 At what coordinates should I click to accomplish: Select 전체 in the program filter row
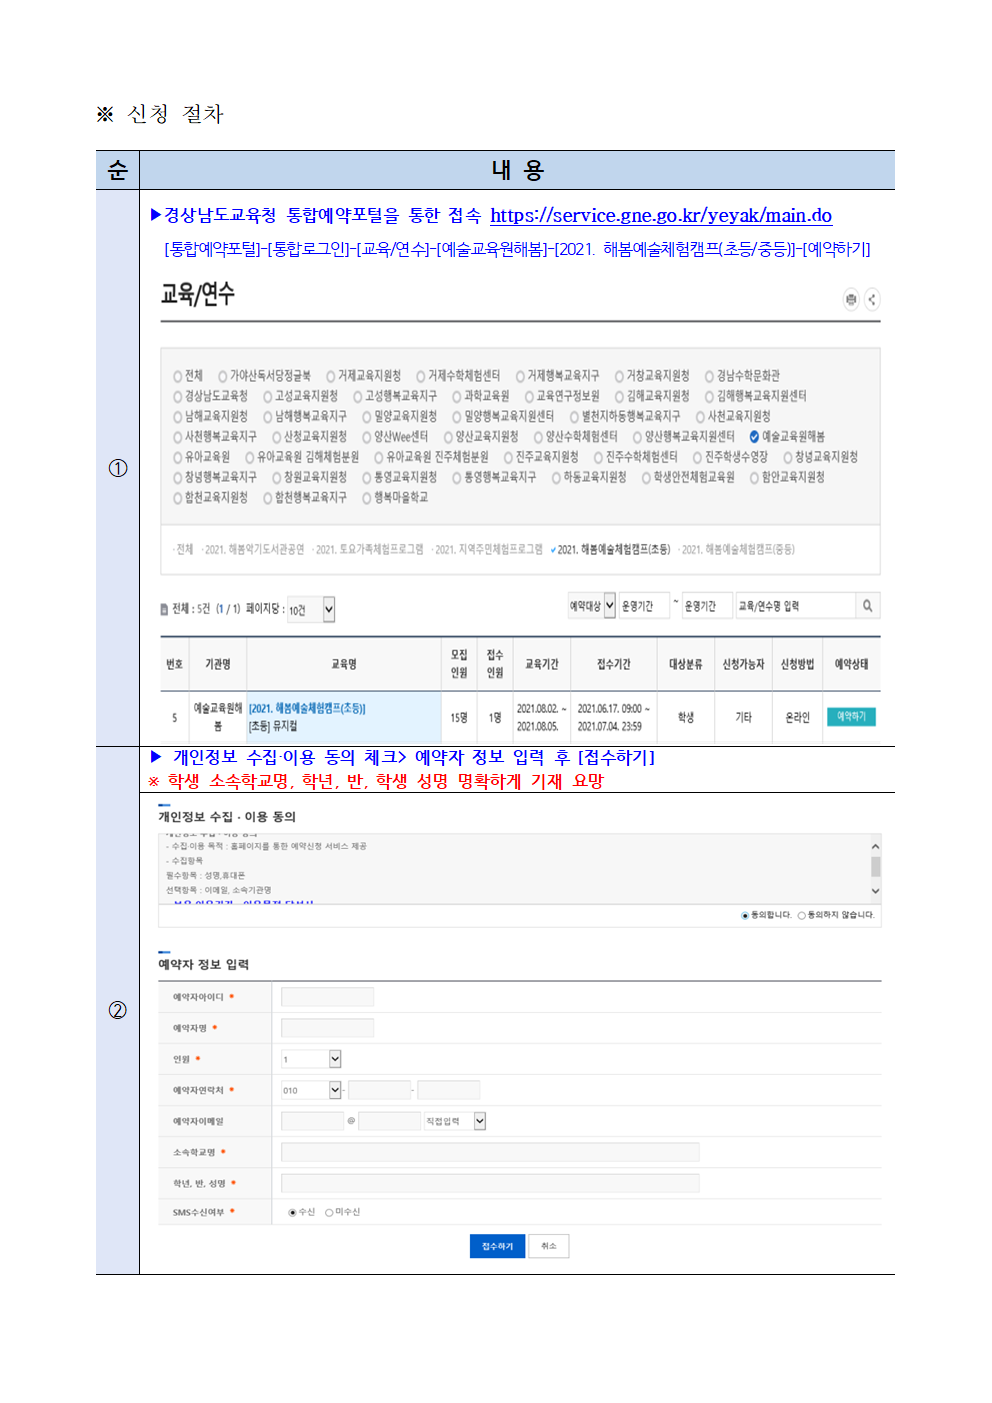tap(183, 549)
